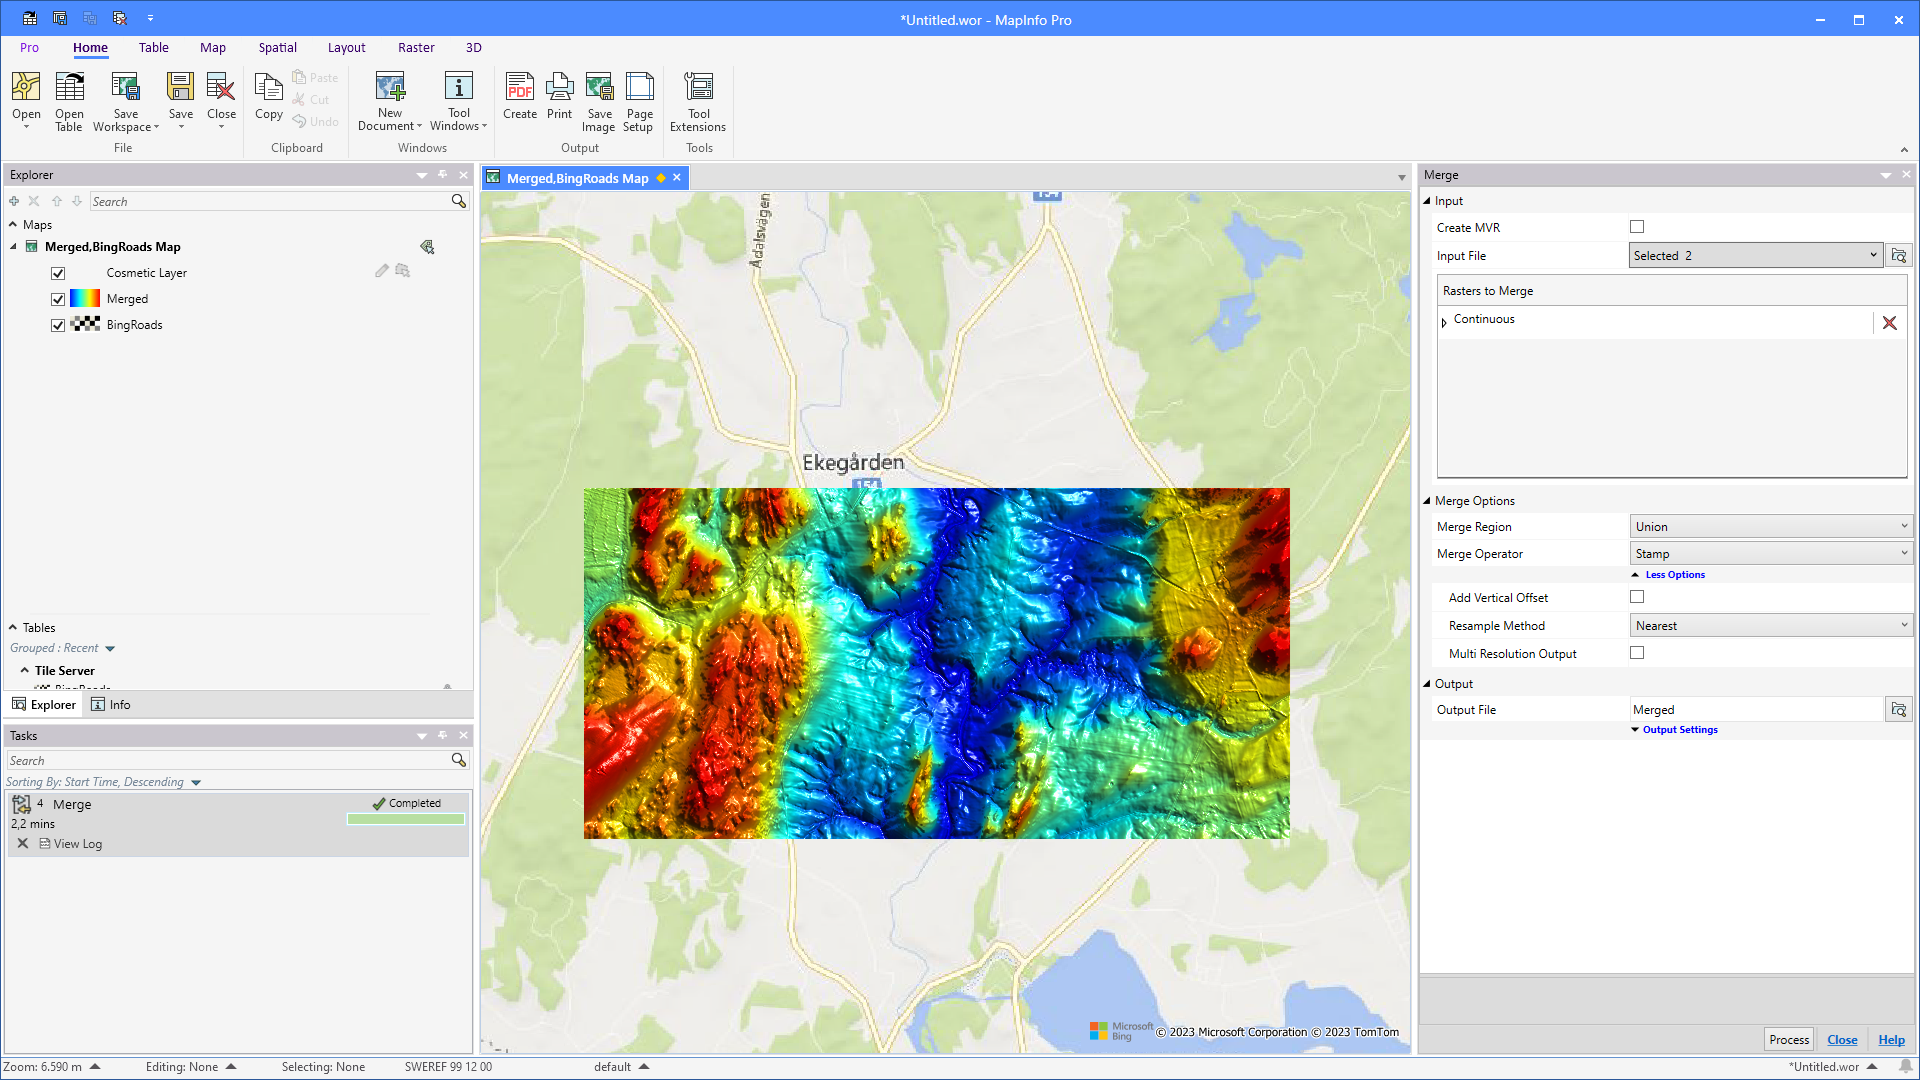The height and width of the screenshot is (1080, 1920).
Task: Open Tool Extensions
Action: [x=698, y=100]
